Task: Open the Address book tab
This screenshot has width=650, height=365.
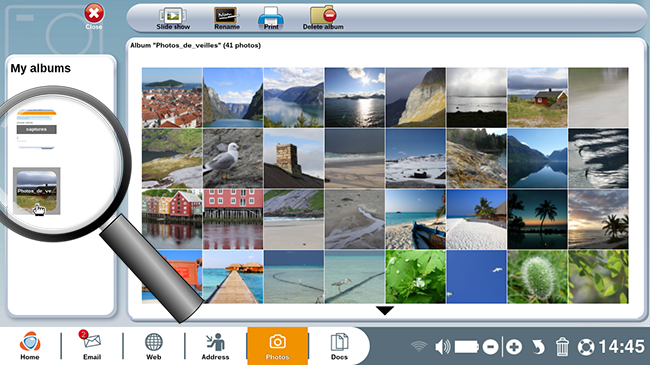Action: point(215,346)
